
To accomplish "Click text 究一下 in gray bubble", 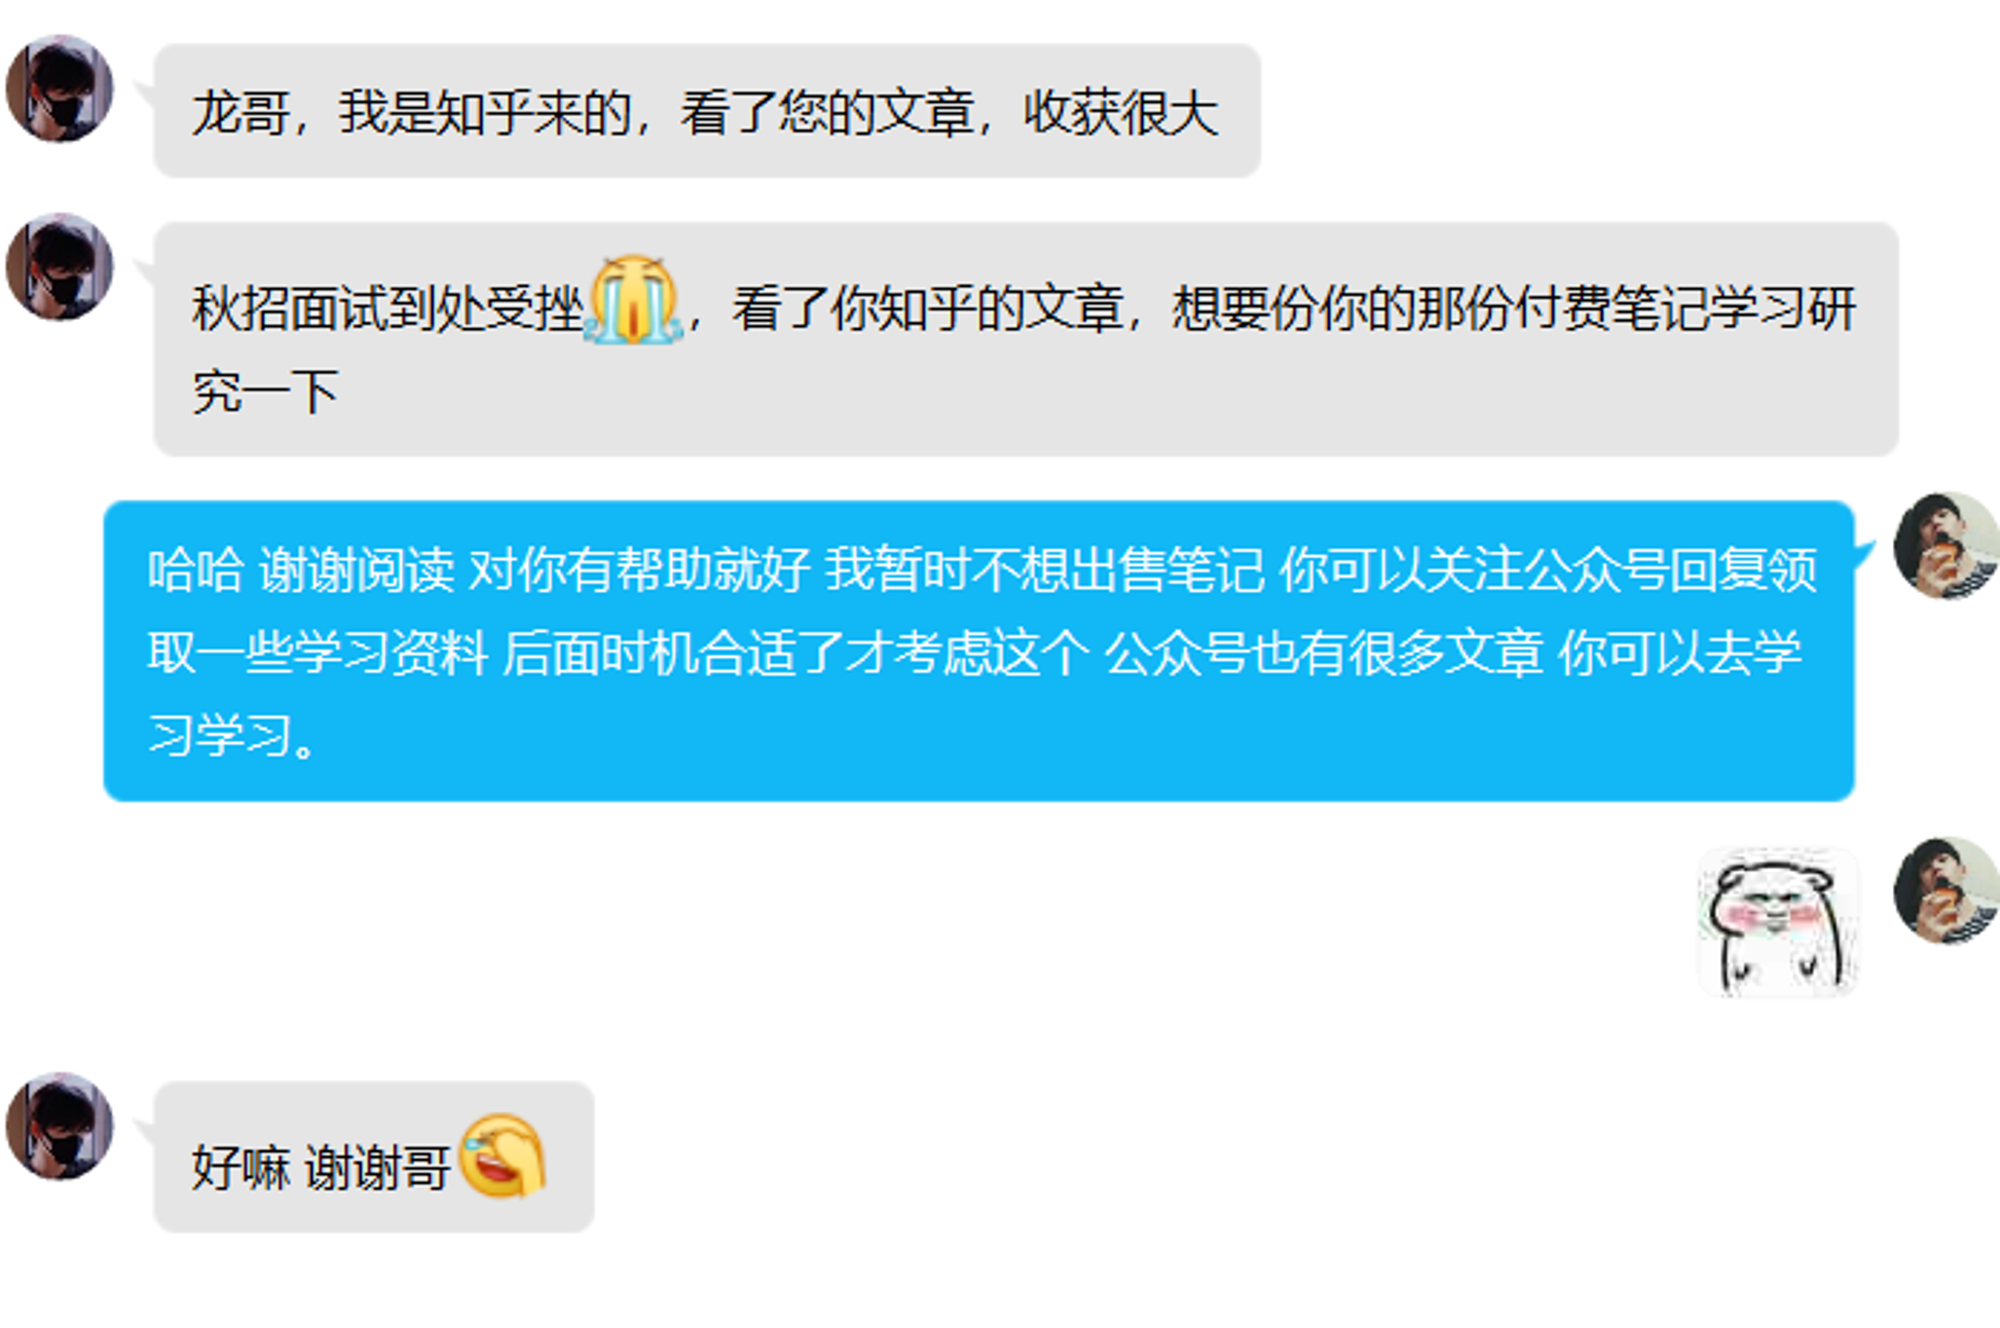I will (266, 391).
